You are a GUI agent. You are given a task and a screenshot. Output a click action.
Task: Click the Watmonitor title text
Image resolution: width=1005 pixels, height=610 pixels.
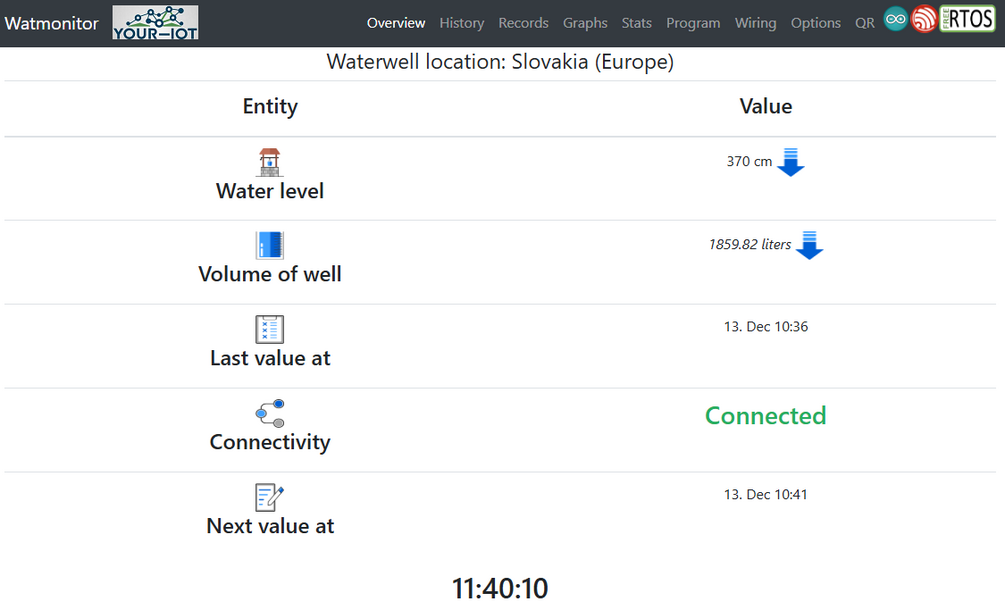pos(51,22)
